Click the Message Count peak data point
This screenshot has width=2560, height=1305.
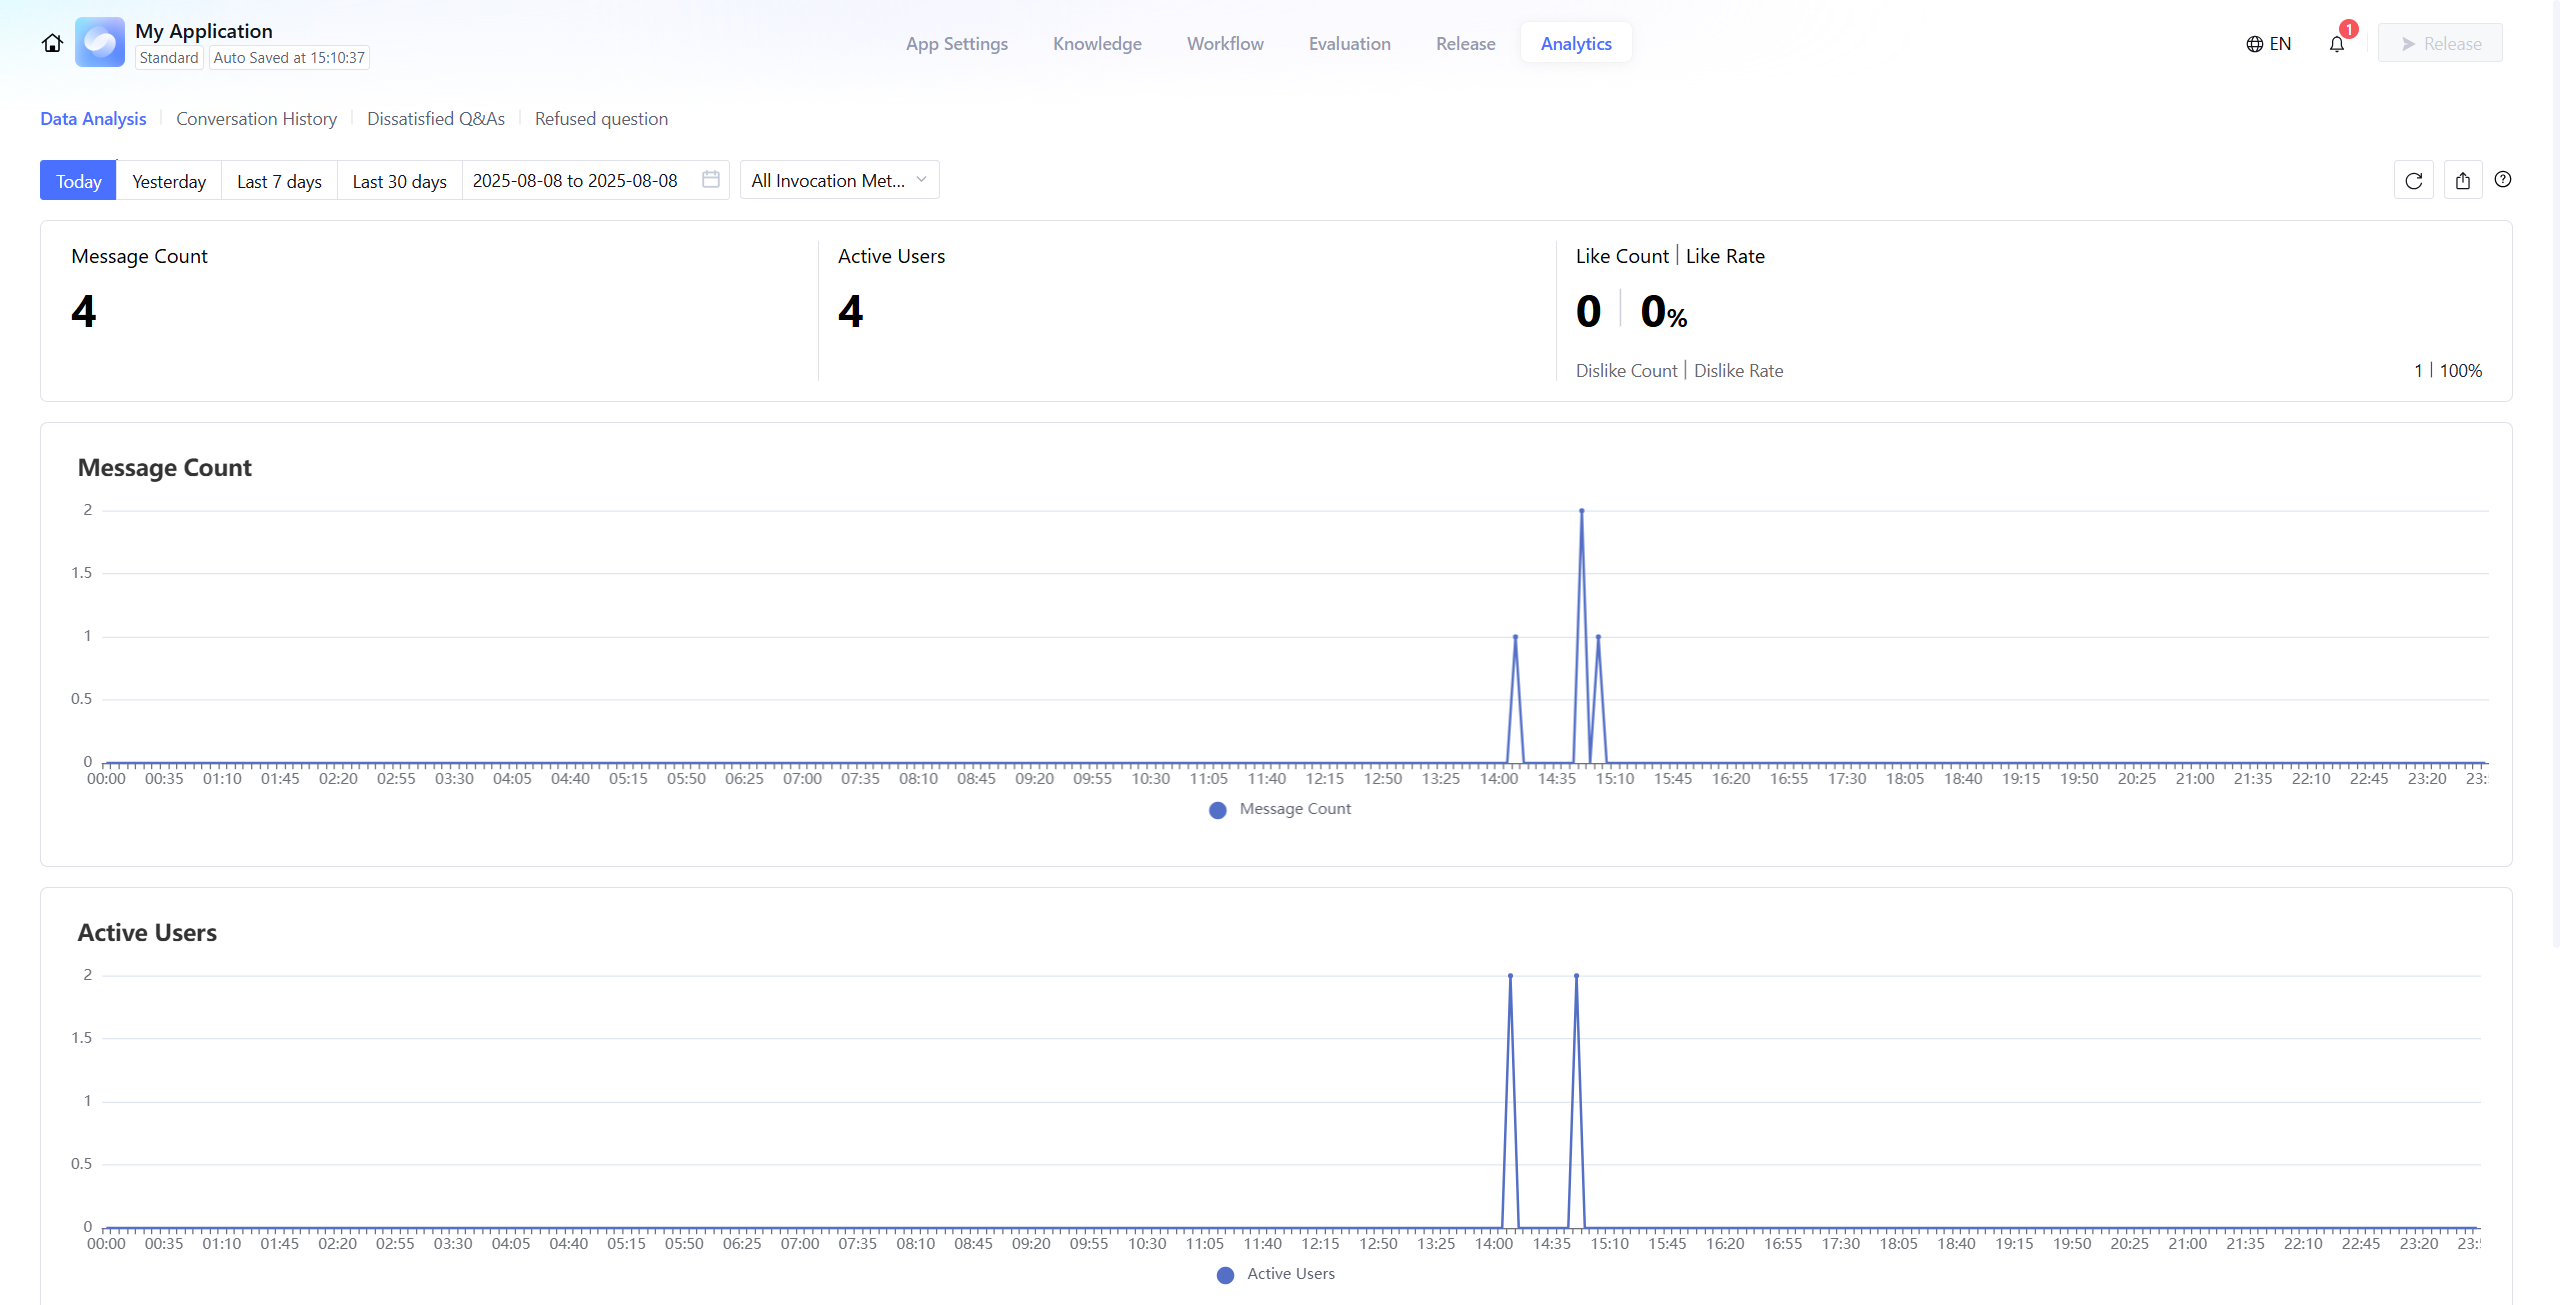pos(1581,511)
